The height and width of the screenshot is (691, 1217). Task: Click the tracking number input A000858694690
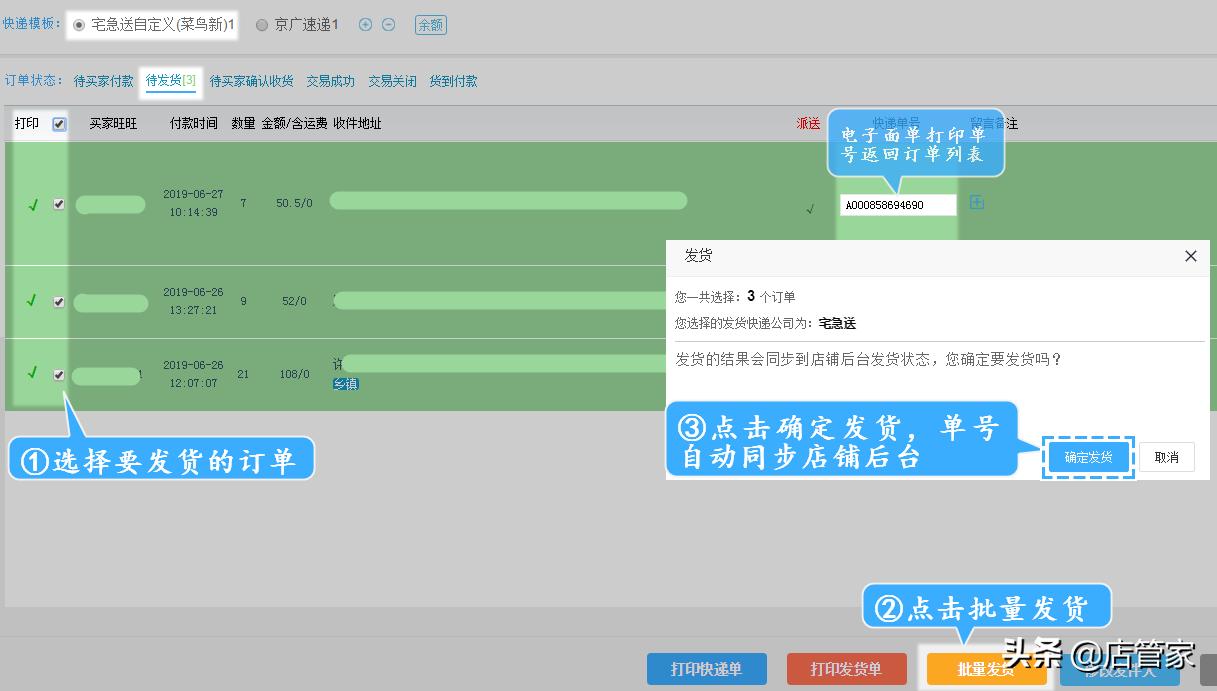point(897,203)
